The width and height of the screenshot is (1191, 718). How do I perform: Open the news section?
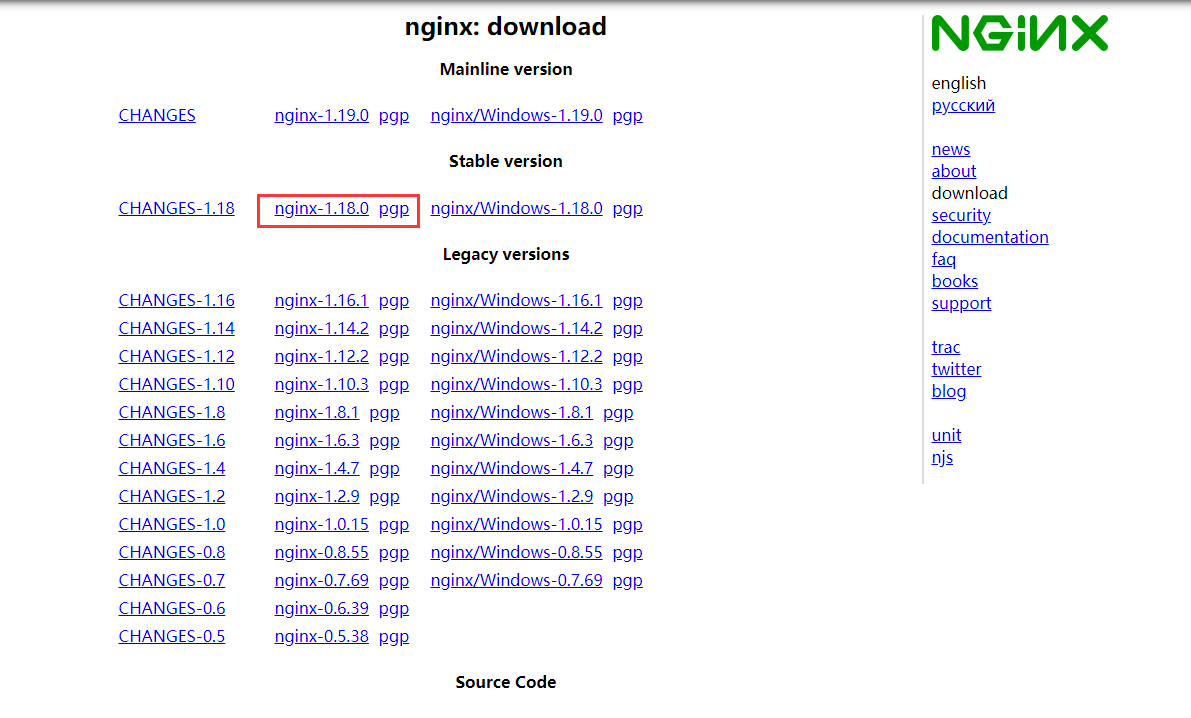[x=950, y=149]
